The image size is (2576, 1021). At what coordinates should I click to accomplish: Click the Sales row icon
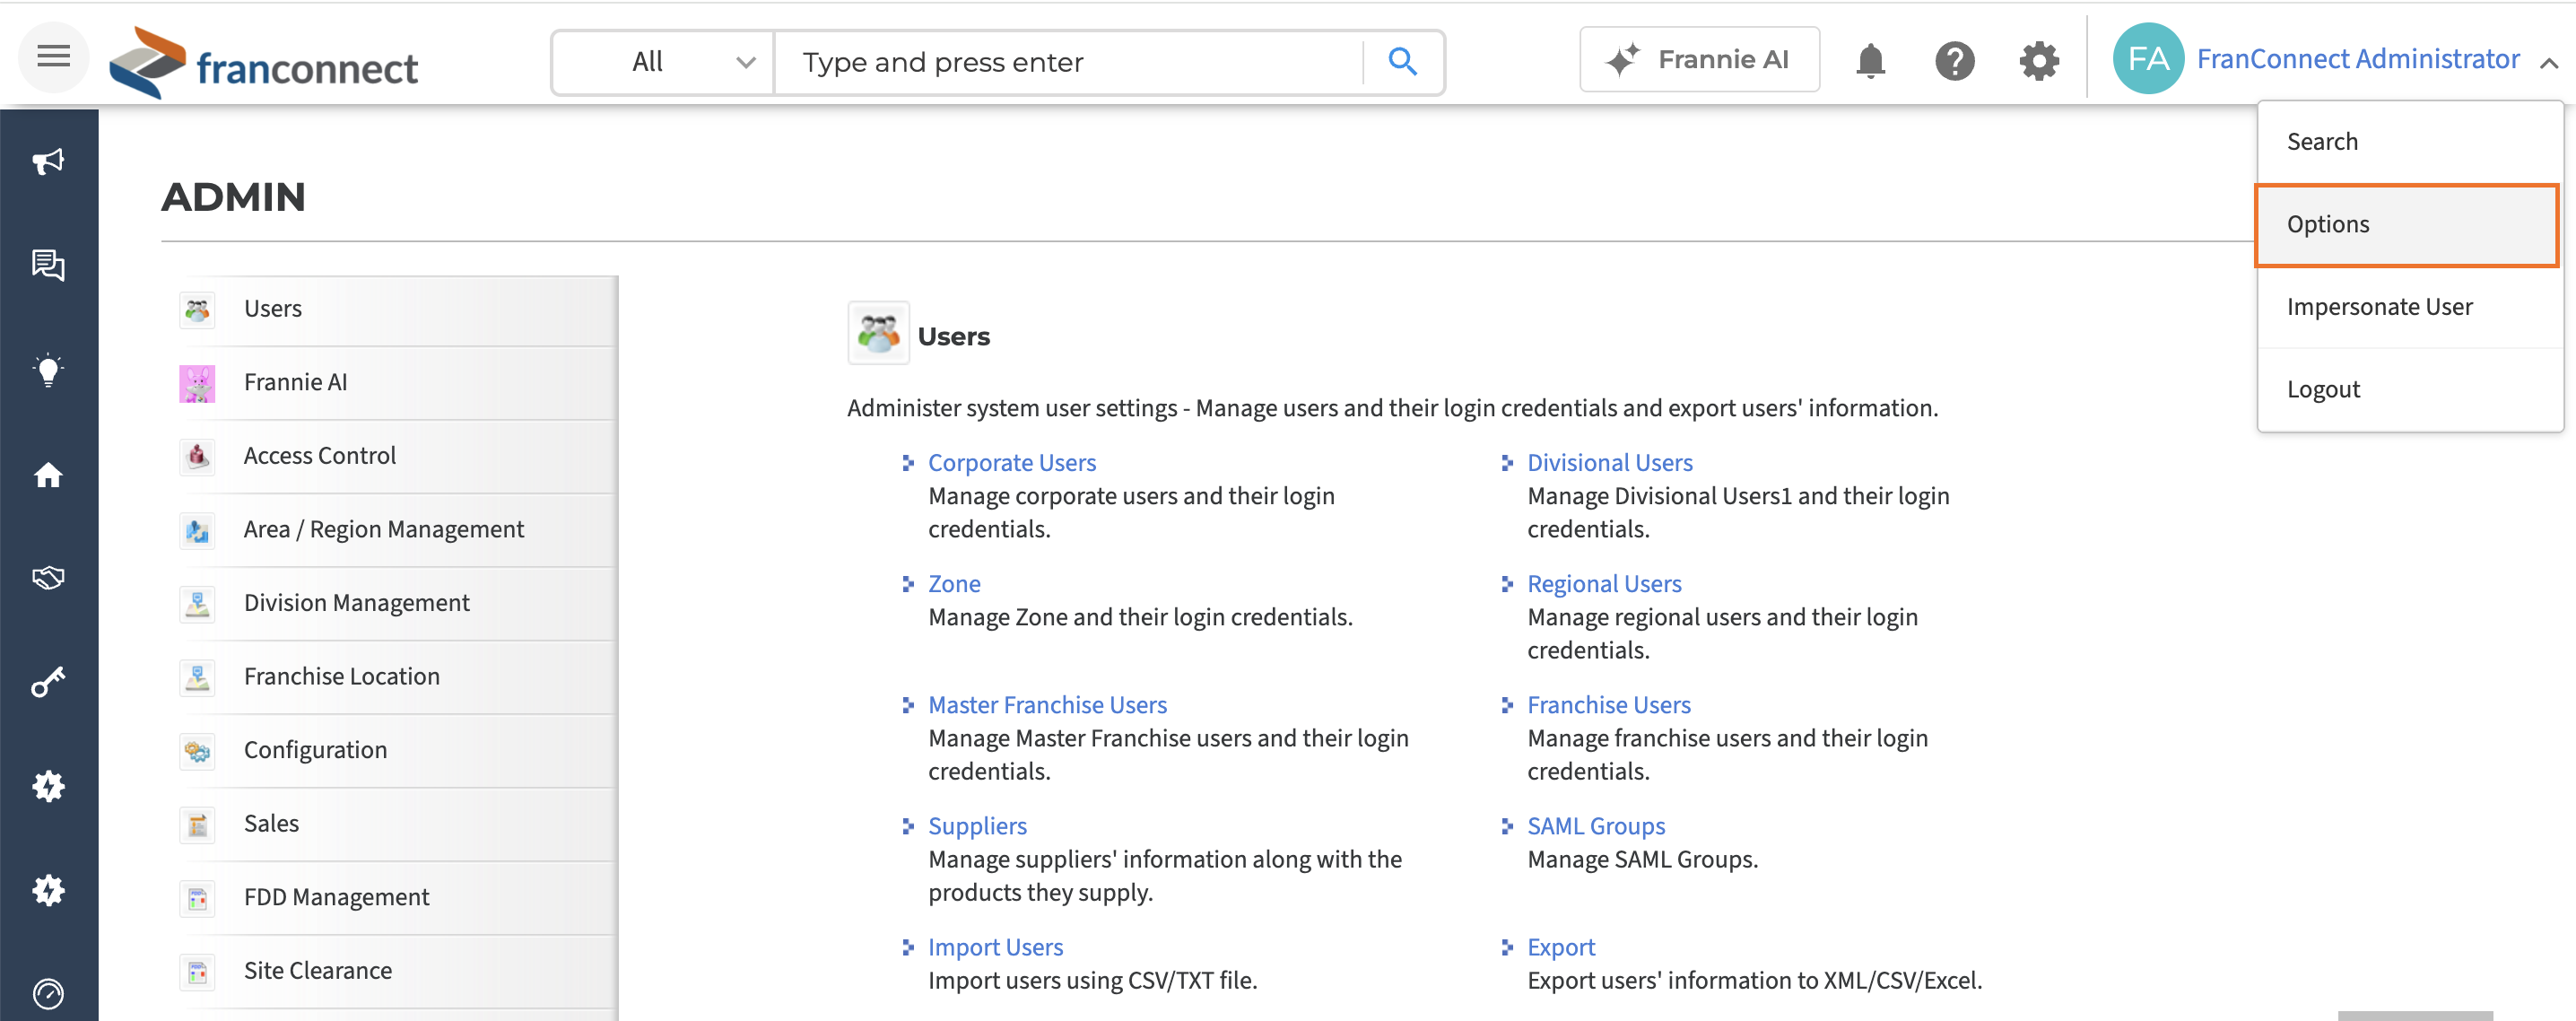coord(197,824)
